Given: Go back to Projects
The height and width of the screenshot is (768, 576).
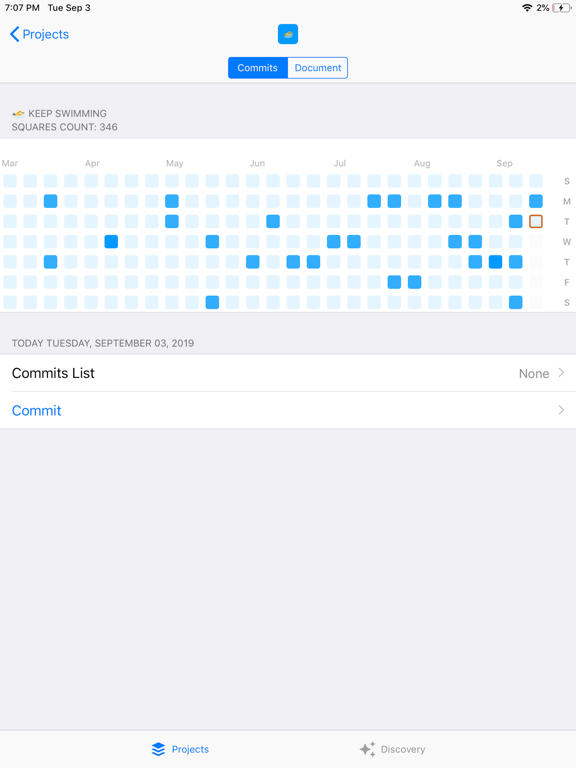Looking at the screenshot, I should click(39, 34).
